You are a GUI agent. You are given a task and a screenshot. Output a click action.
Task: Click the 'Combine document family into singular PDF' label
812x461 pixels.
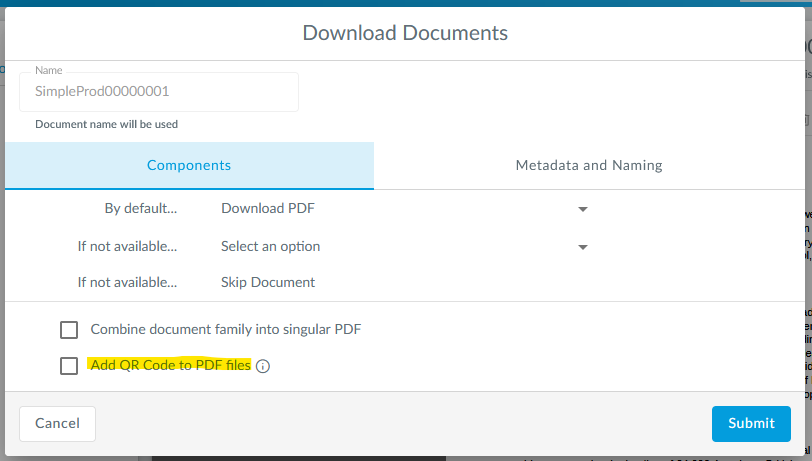225,329
